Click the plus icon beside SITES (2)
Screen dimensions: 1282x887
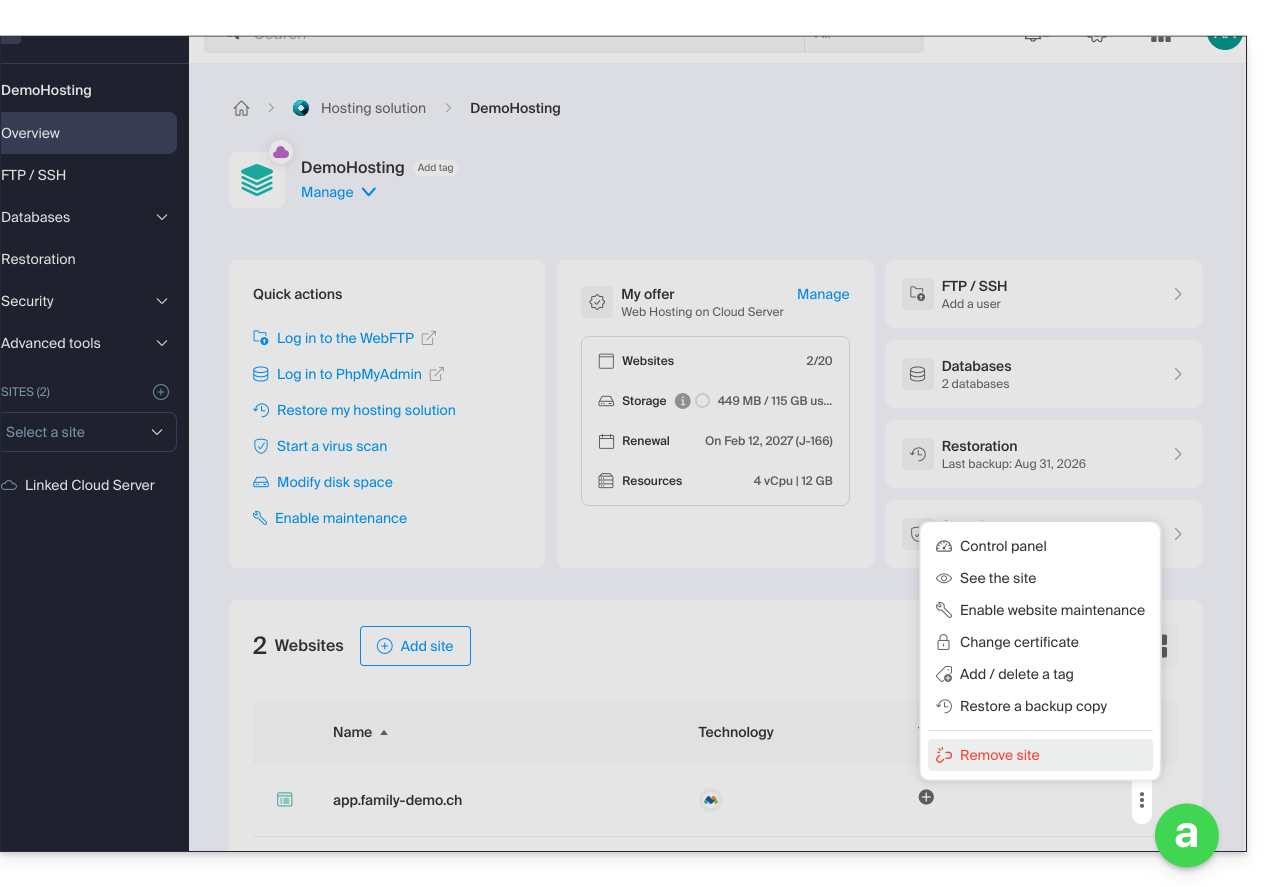(x=161, y=392)
